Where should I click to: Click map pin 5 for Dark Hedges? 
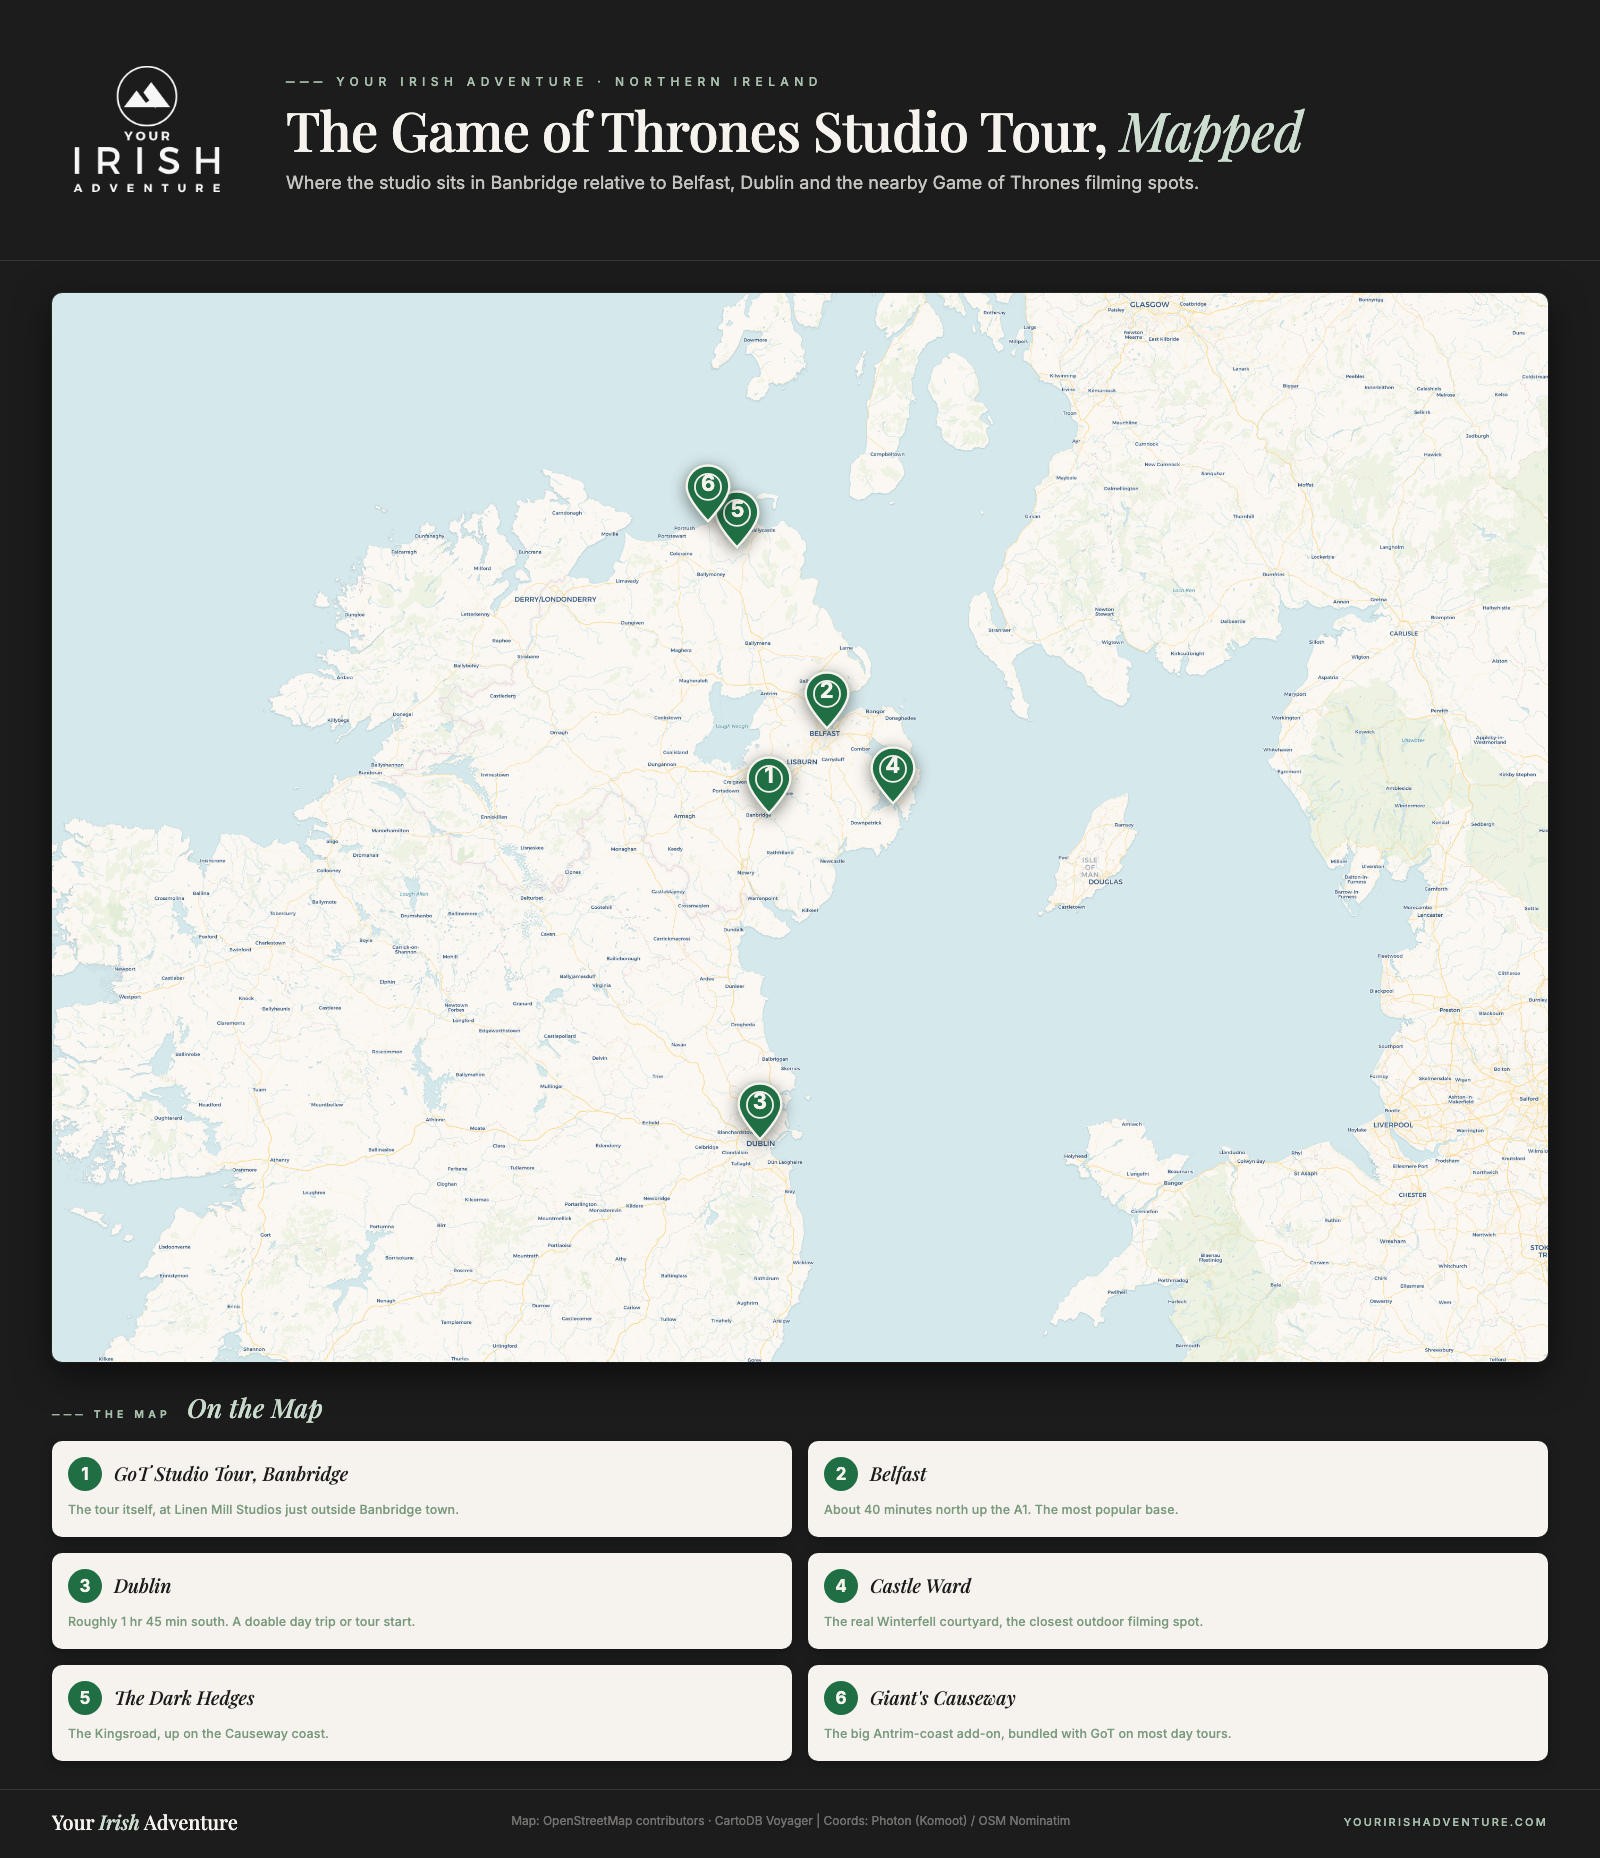point(737,517)
